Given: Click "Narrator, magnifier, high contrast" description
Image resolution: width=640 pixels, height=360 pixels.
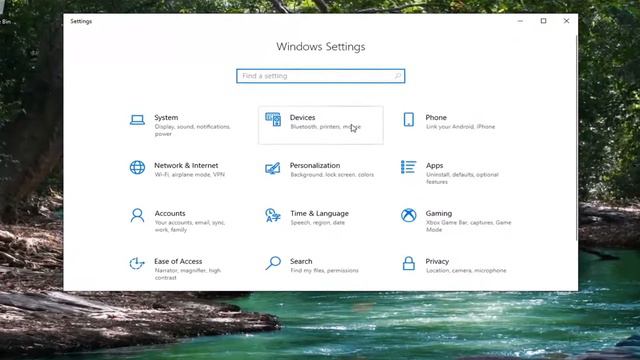Looking at the screenshot, I should click(188, 274).
